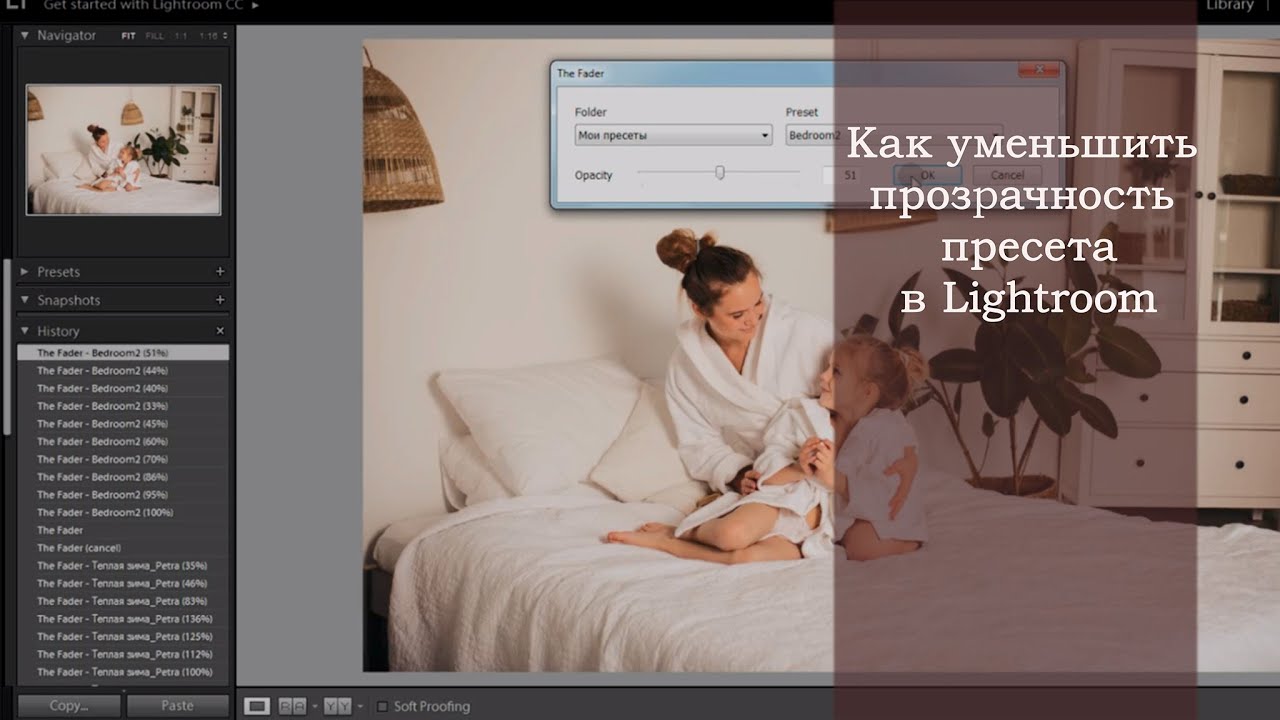
Task: Enable the Soft Proofing checkbox
Action: [382, 707]
